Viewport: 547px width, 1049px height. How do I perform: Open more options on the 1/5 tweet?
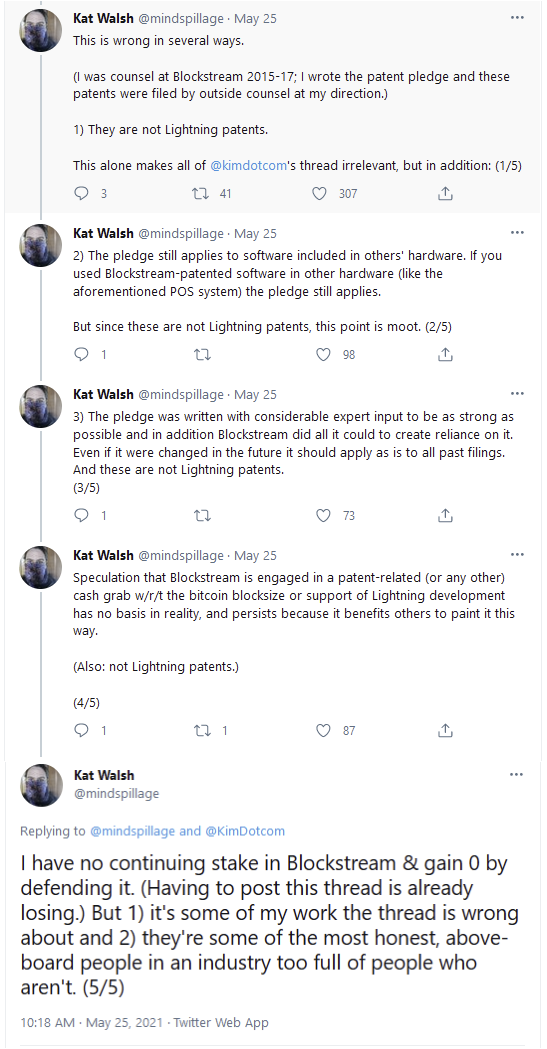(517, 18)
